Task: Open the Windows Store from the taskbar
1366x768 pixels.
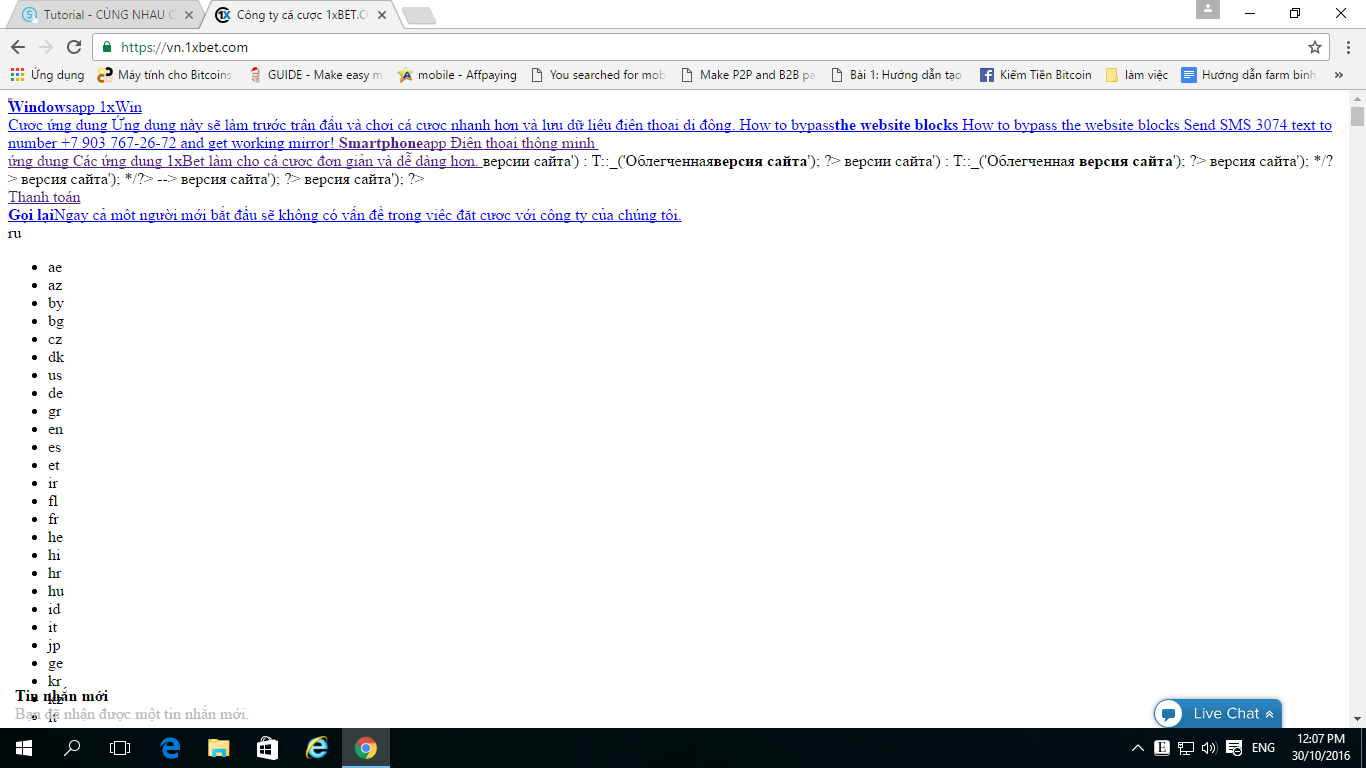Action: pyautogui.click(x=268, y=748)
